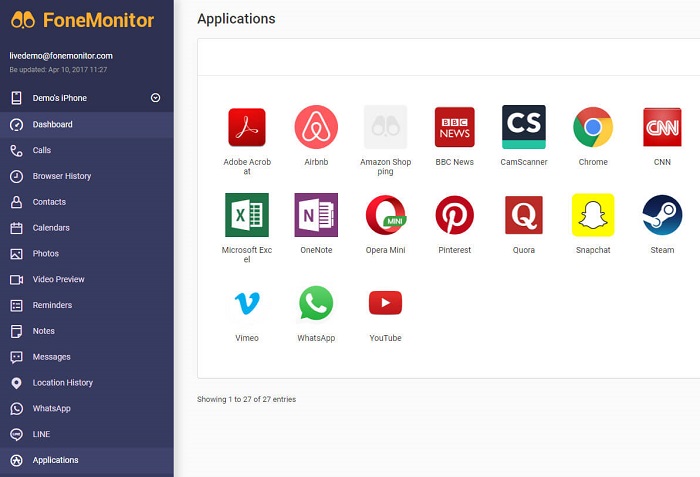Image resolution: width=700 pixels, height=477 pixels.
Task: Click the Amazon Shopping placeholder icon
Action: tap(385, 127)
